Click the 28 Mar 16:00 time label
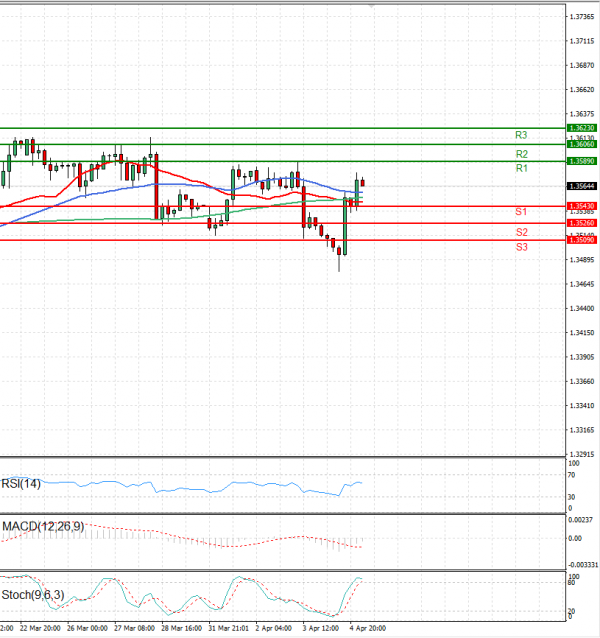 click(x=181, y=628)
